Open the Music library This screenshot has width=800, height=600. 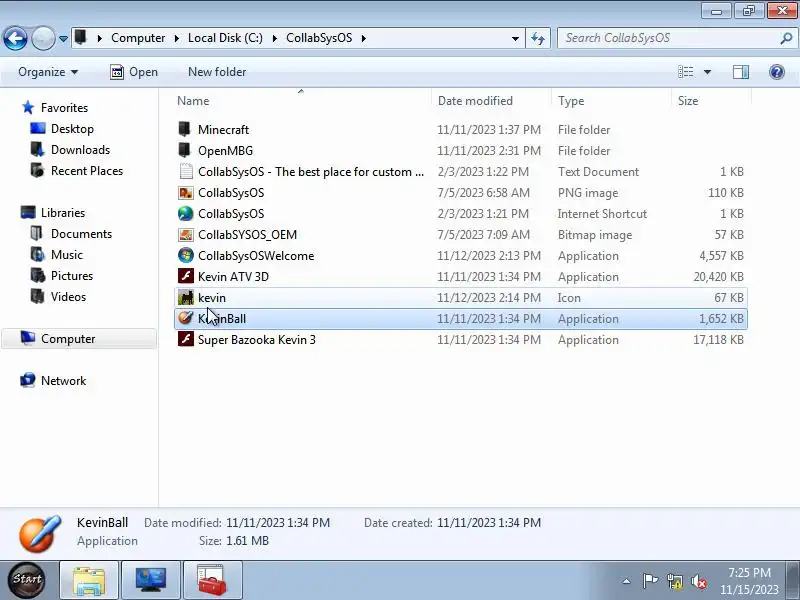tap(56, 255)
